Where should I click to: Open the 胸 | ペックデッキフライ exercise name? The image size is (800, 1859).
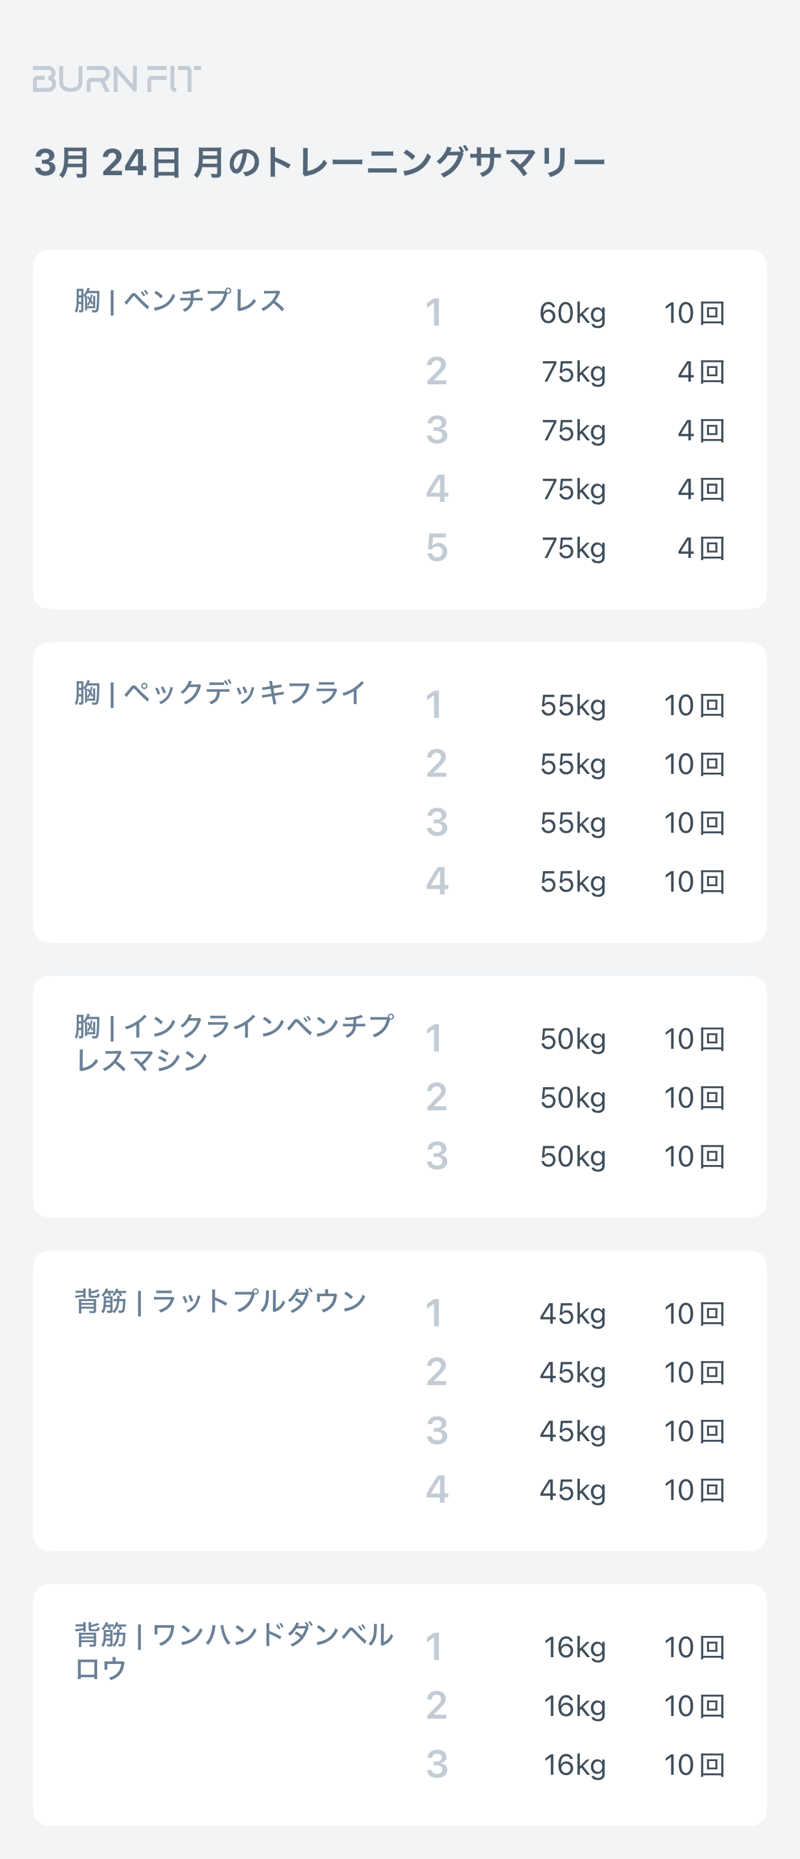coord(220,693)
